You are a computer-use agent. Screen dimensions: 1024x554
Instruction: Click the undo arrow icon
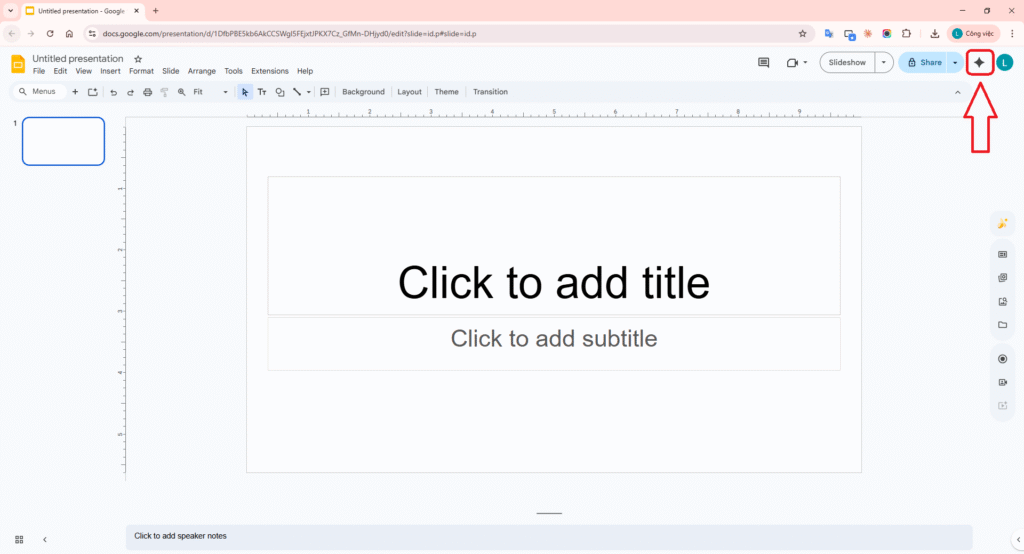113,92
